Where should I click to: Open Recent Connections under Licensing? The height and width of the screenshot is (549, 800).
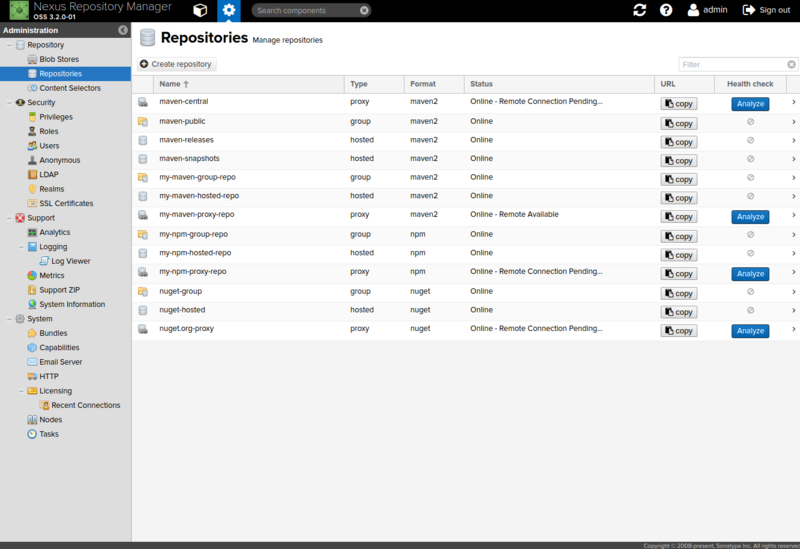coord(86,405)
